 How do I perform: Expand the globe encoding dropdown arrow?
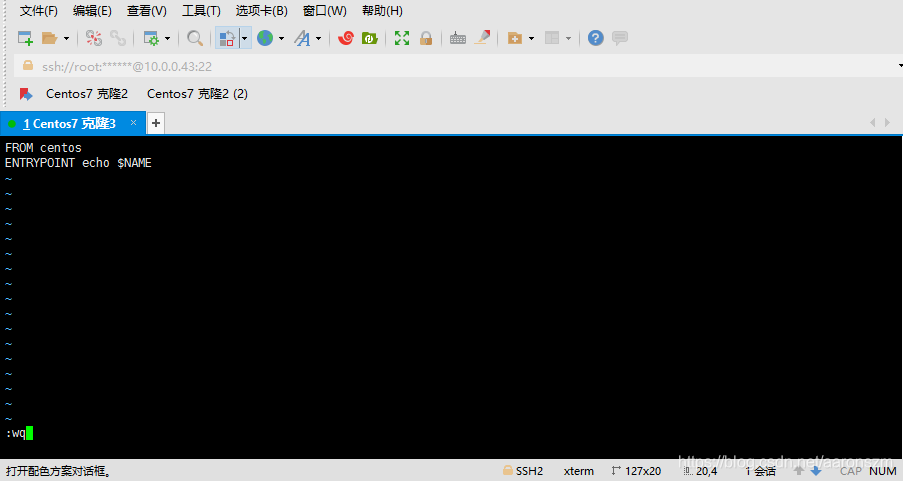coord(282,39)
